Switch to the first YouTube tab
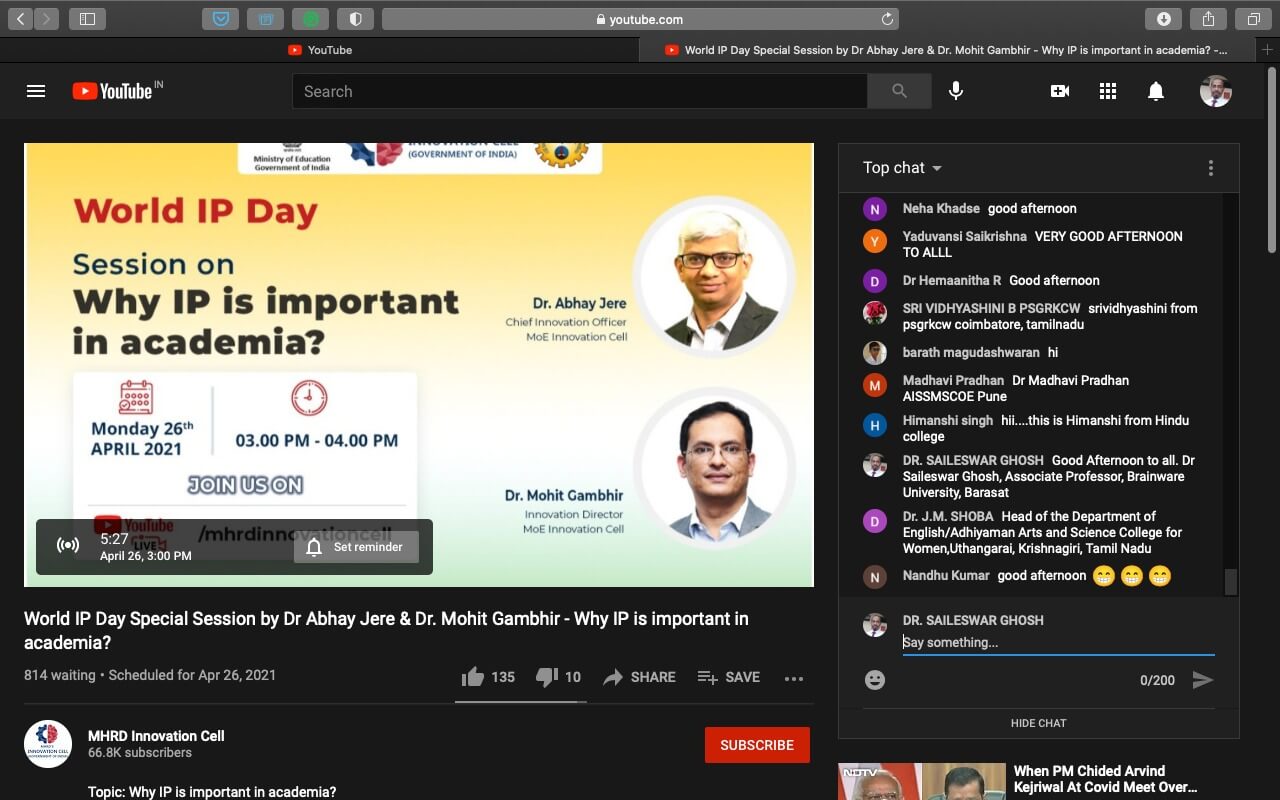The image size is (1280, 800). coord(320,50)
